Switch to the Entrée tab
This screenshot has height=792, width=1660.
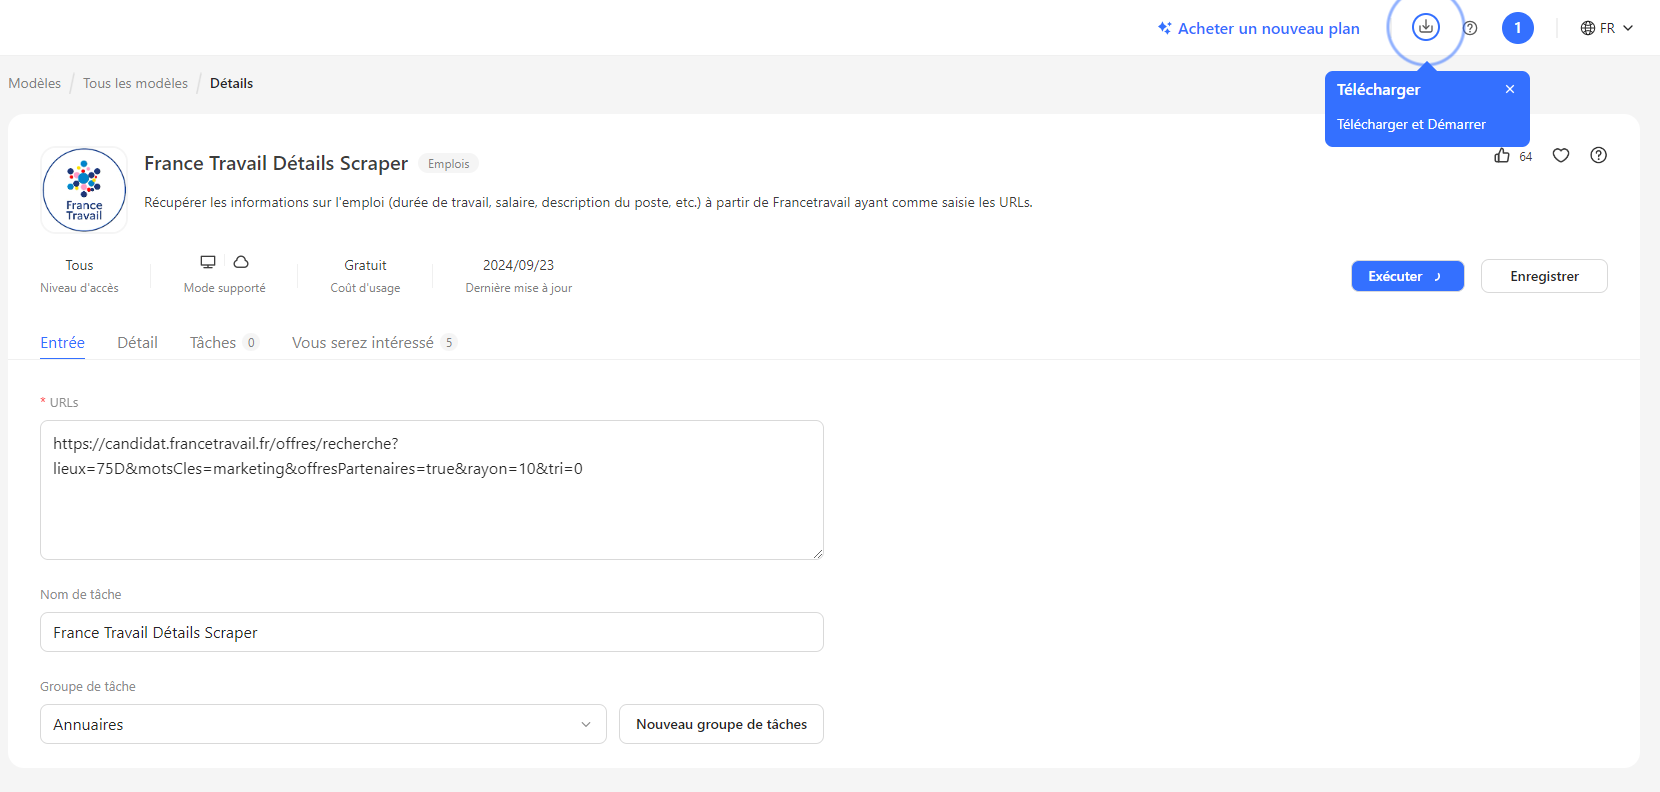point(62,342)
